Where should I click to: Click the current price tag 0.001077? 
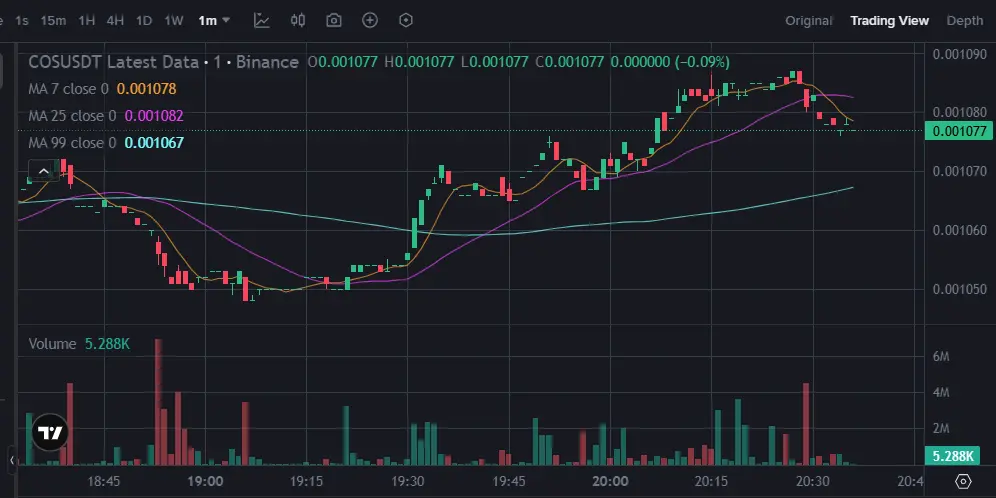[959, 131]
